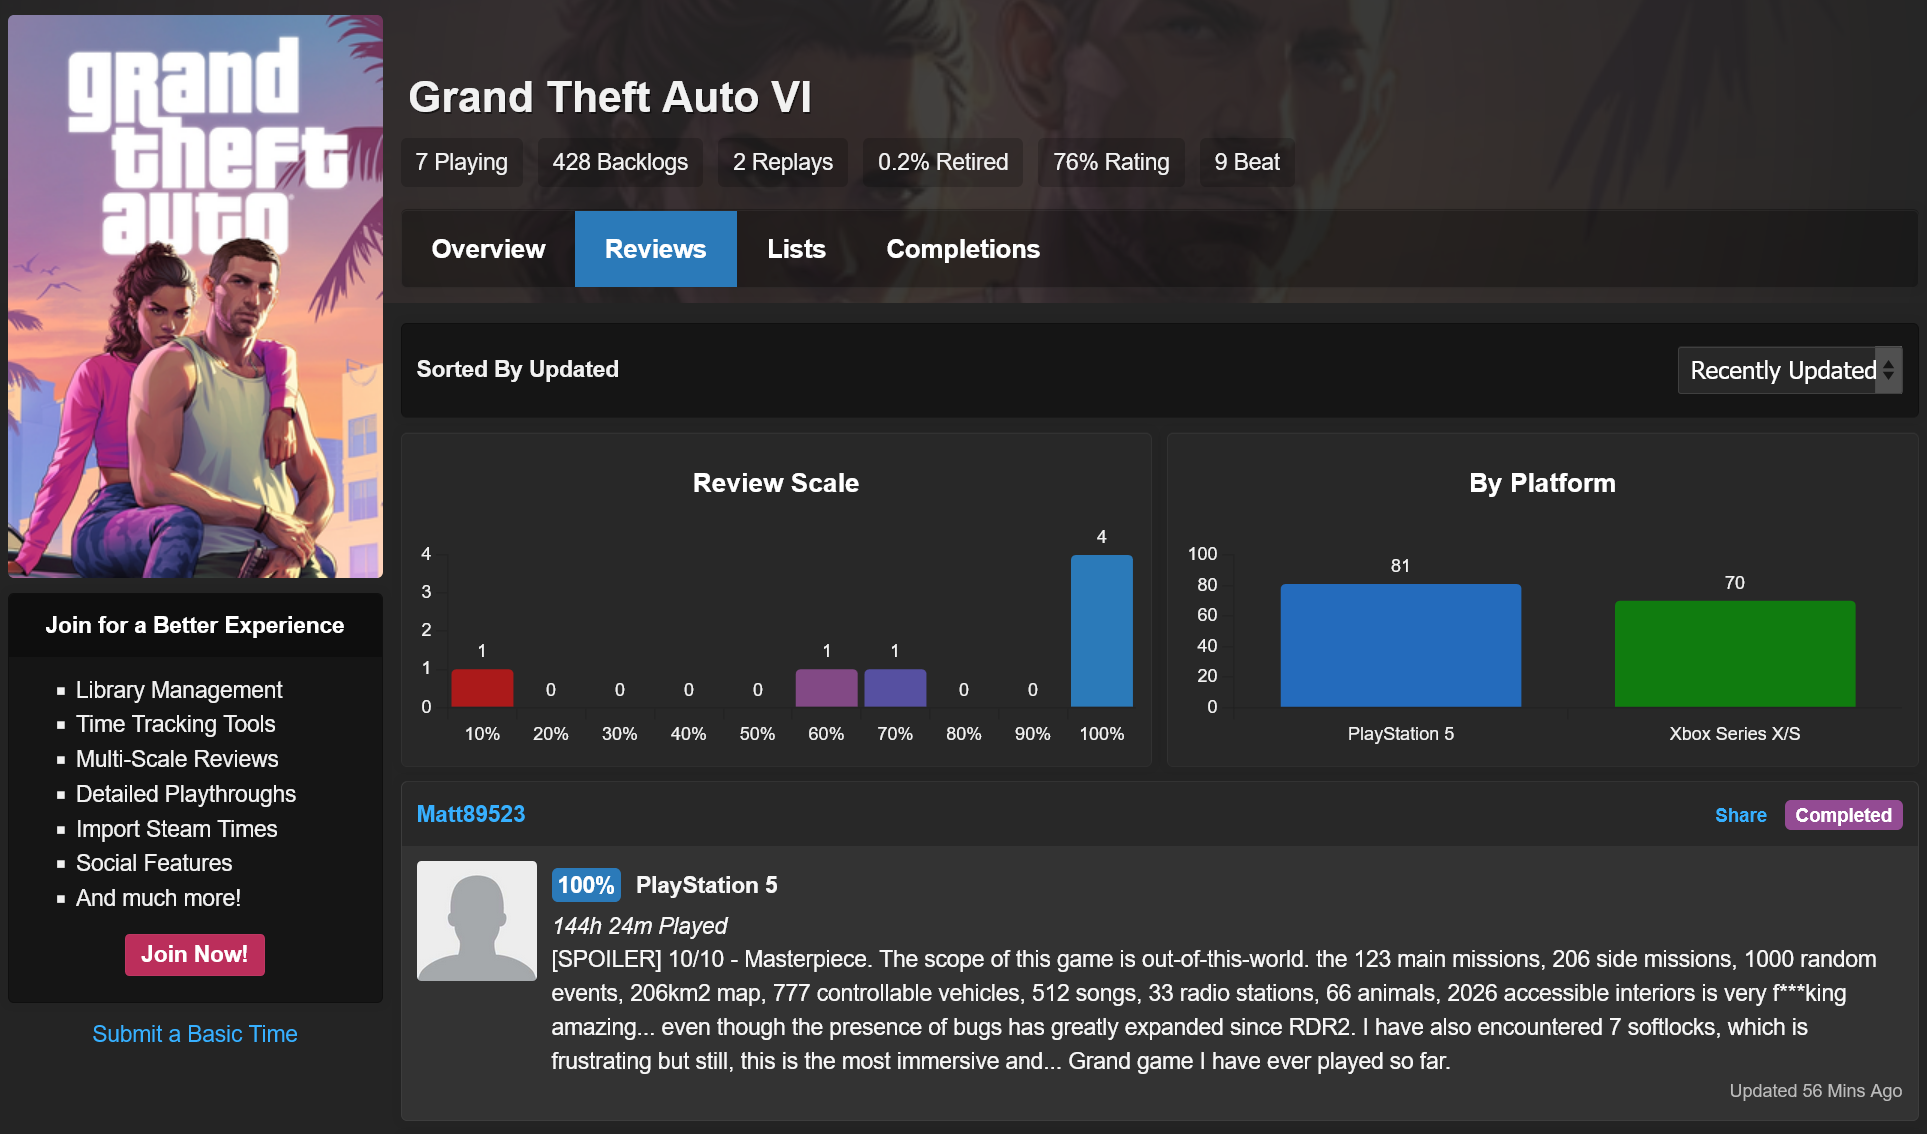
Task: Open the Reviews tab
Action: click(655, 249)
